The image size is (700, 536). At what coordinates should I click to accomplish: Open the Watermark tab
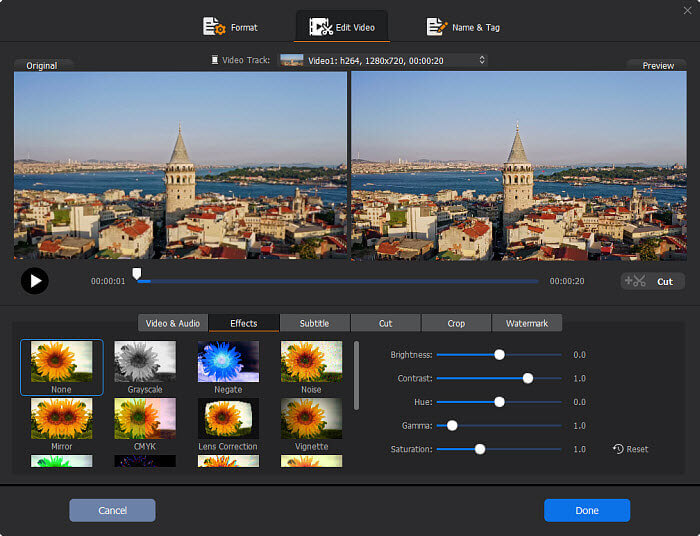[x=527, y=323]
